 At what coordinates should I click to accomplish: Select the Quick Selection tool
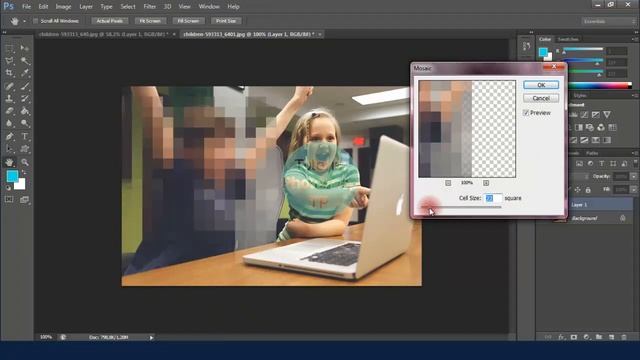(x=24, y=61)
